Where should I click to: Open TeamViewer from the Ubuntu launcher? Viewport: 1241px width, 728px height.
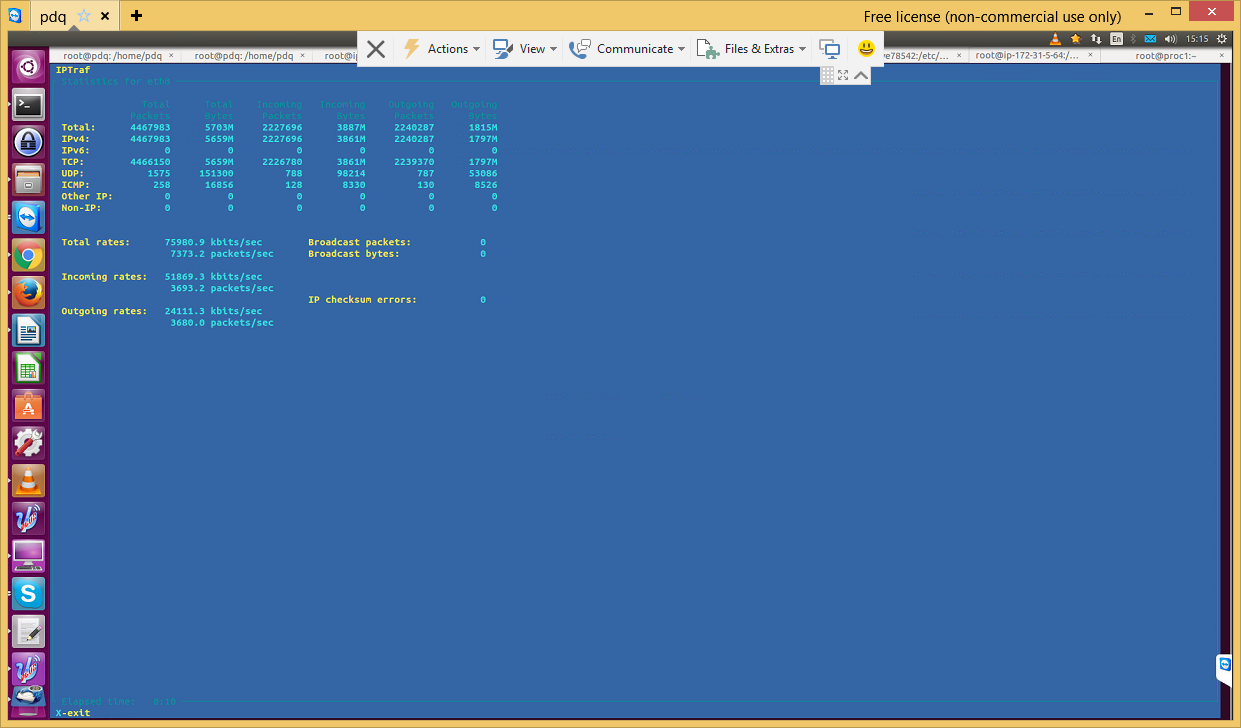pos(28,217)
